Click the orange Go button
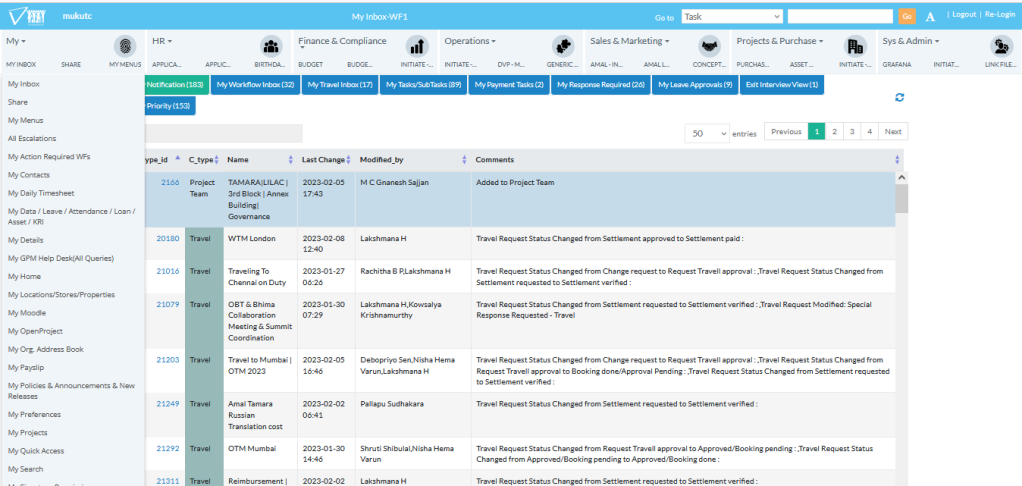This screenshot has width=1022, height=486. 907,17
